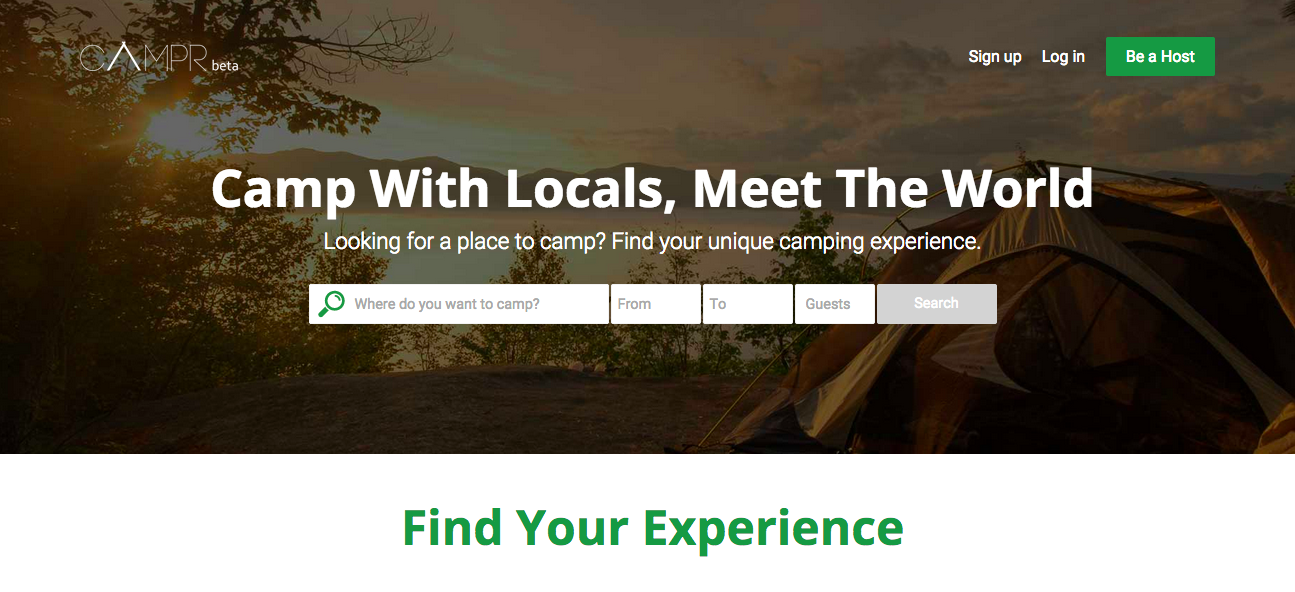Click the 'Find Your Experience' heading
Image resolution: width=1295 pixels, height=592 pixels.
652,527
